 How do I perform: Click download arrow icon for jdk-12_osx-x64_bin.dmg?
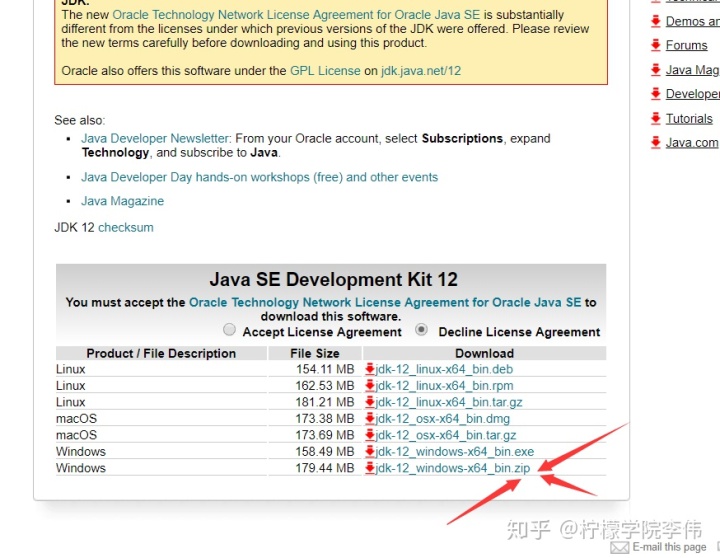[370, 418]
